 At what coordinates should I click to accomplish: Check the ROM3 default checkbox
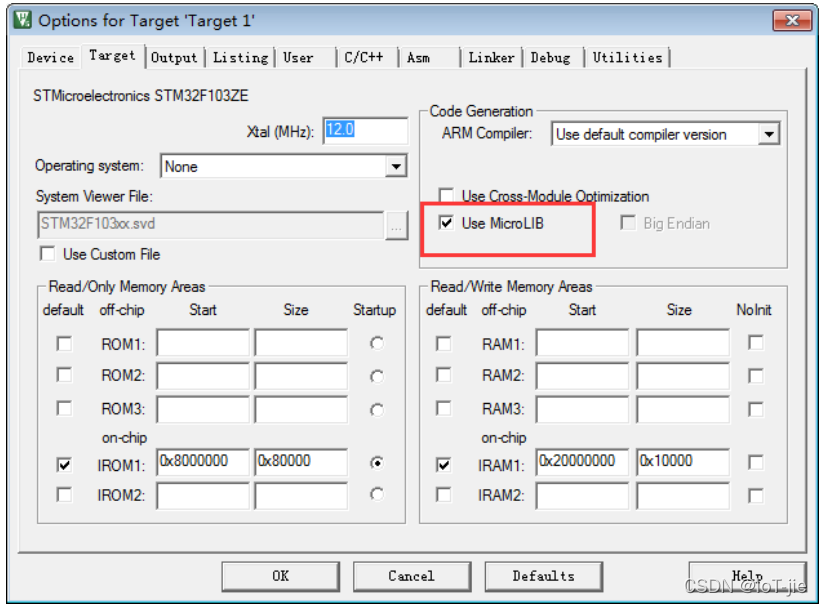point(64,408)
